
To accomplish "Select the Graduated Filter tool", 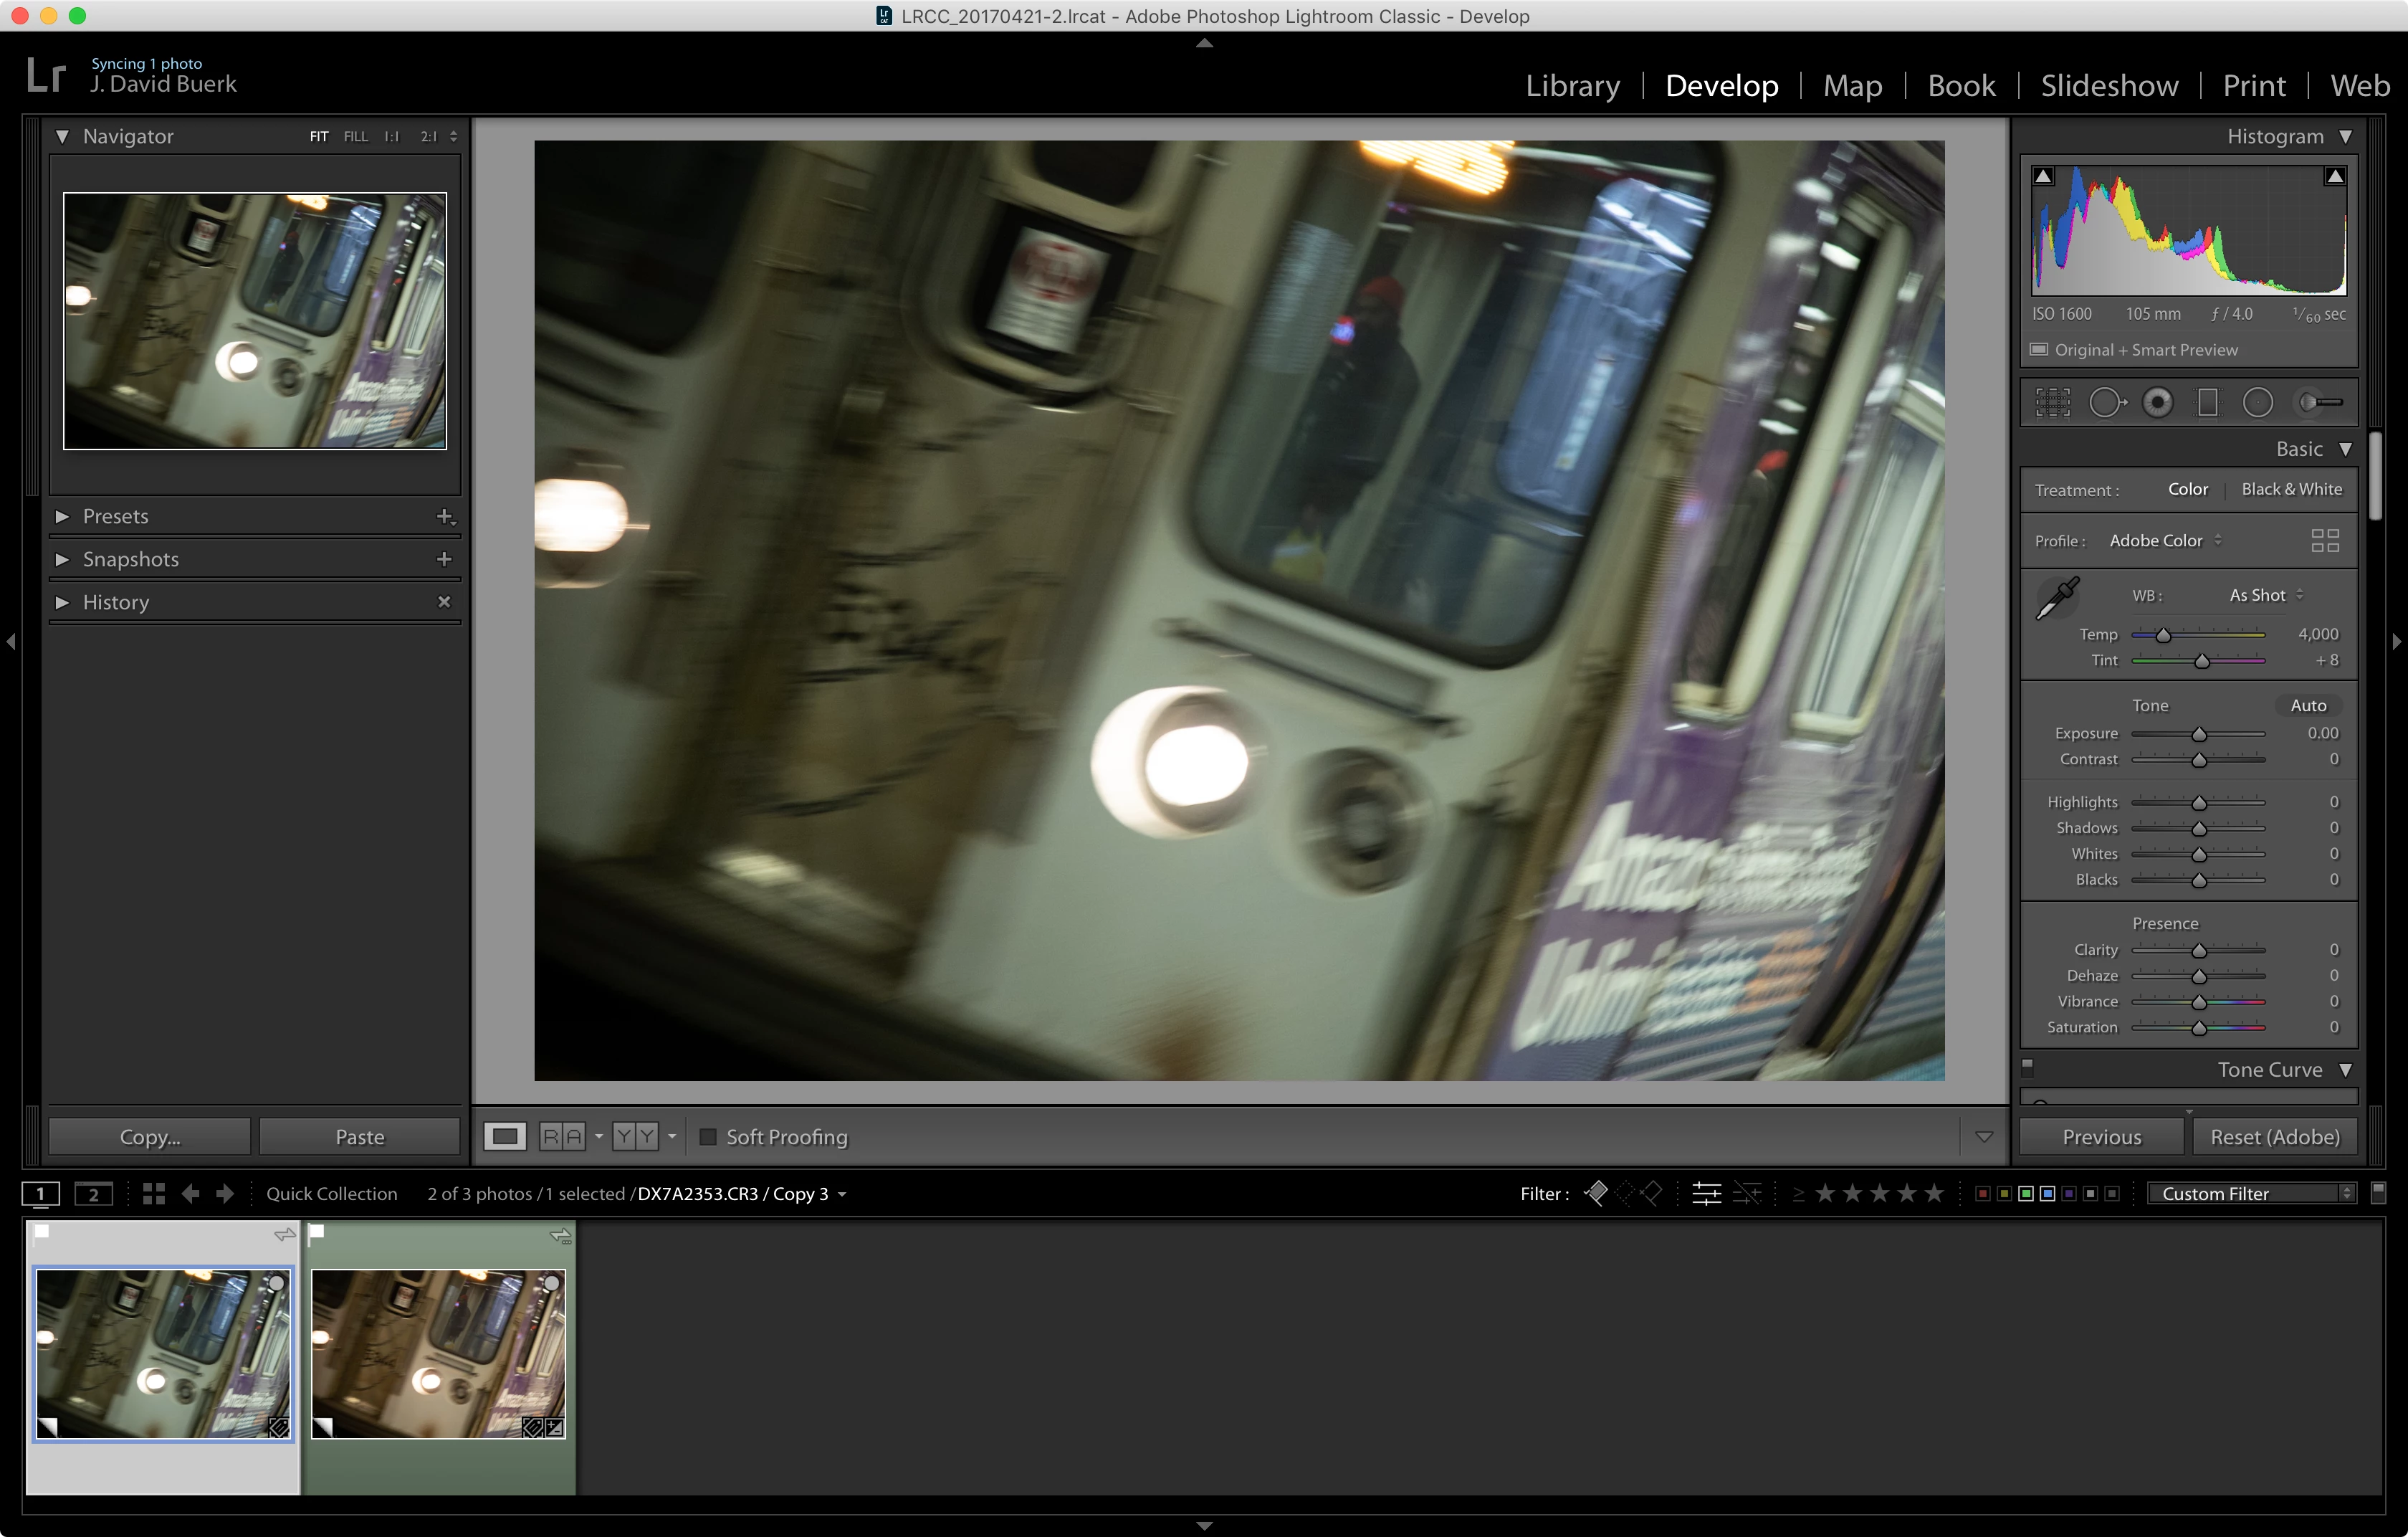I will tap(2208, 403).
